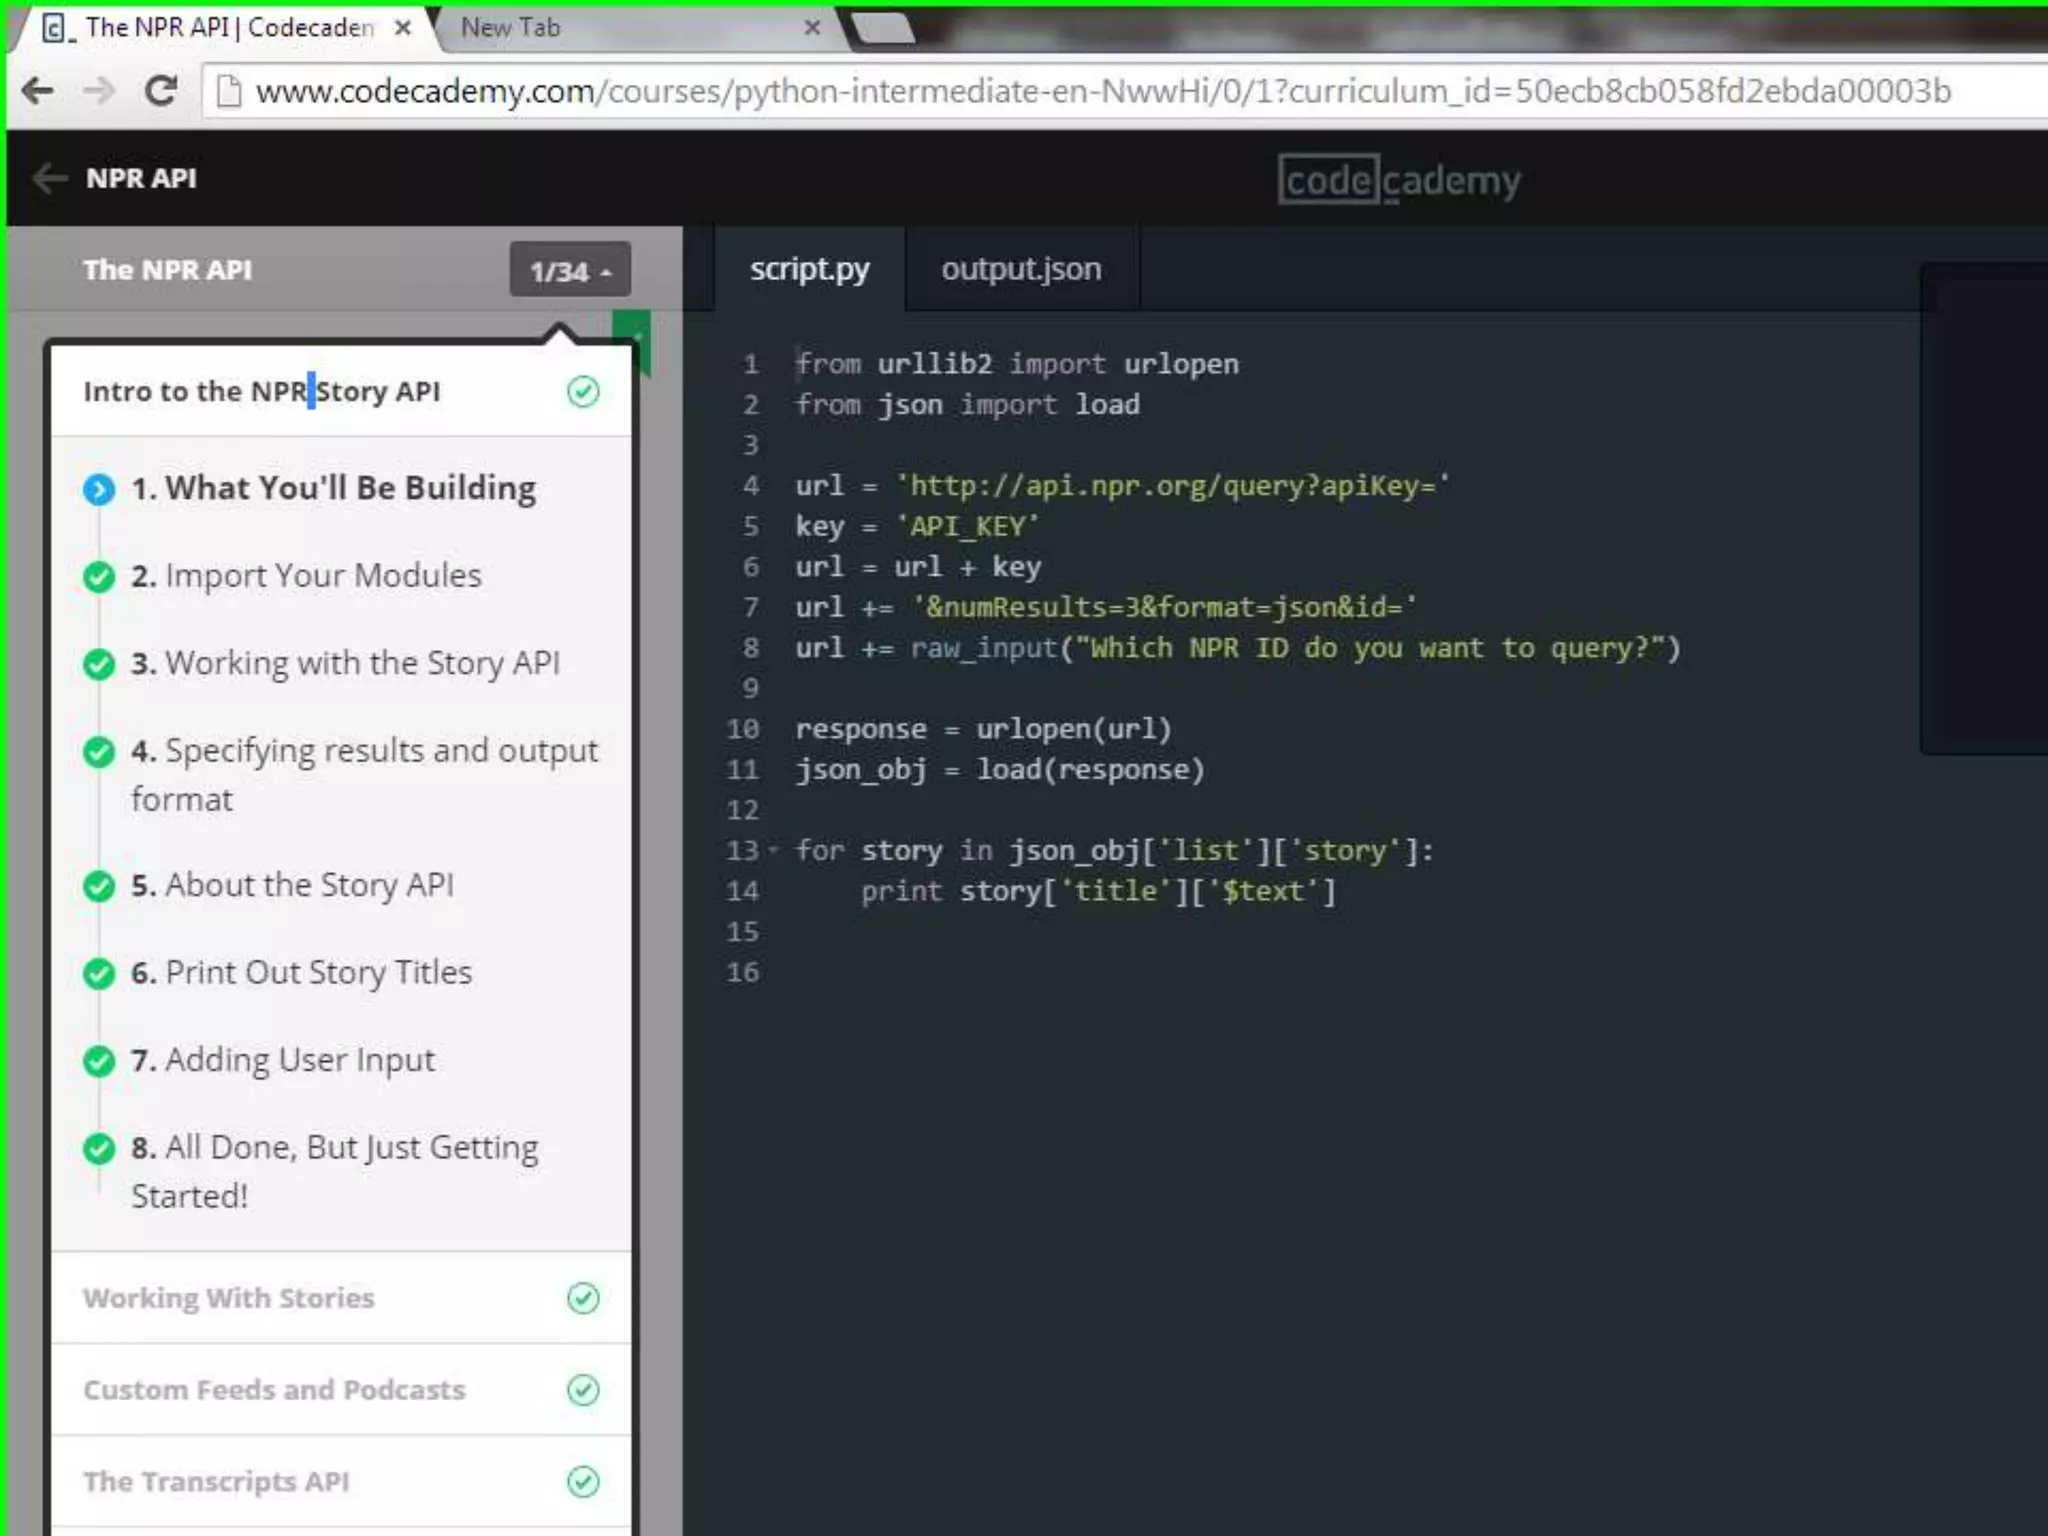Viewport: 2048px width, 1536px height.
Task: Click the NPR API course title link
Action: pos(141,179)
